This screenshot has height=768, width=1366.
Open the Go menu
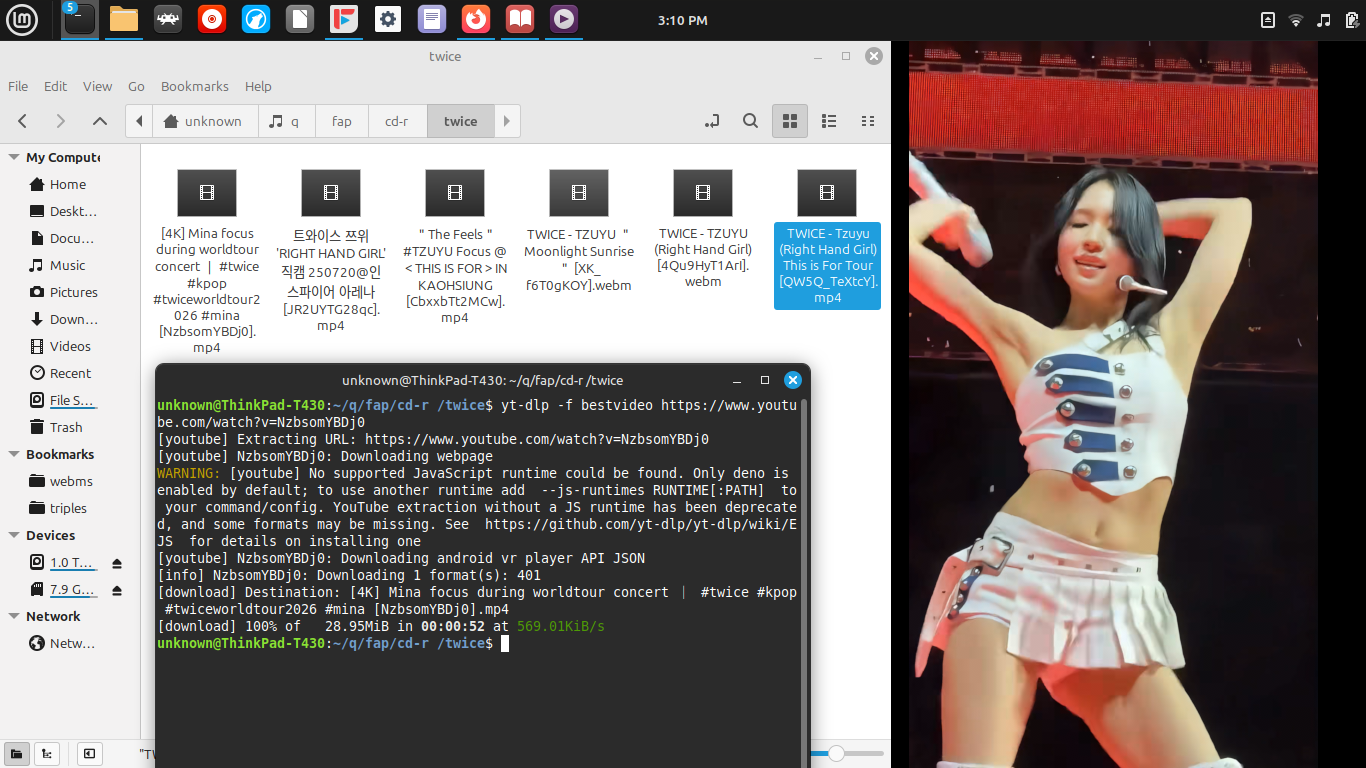(x=137, y=86)
